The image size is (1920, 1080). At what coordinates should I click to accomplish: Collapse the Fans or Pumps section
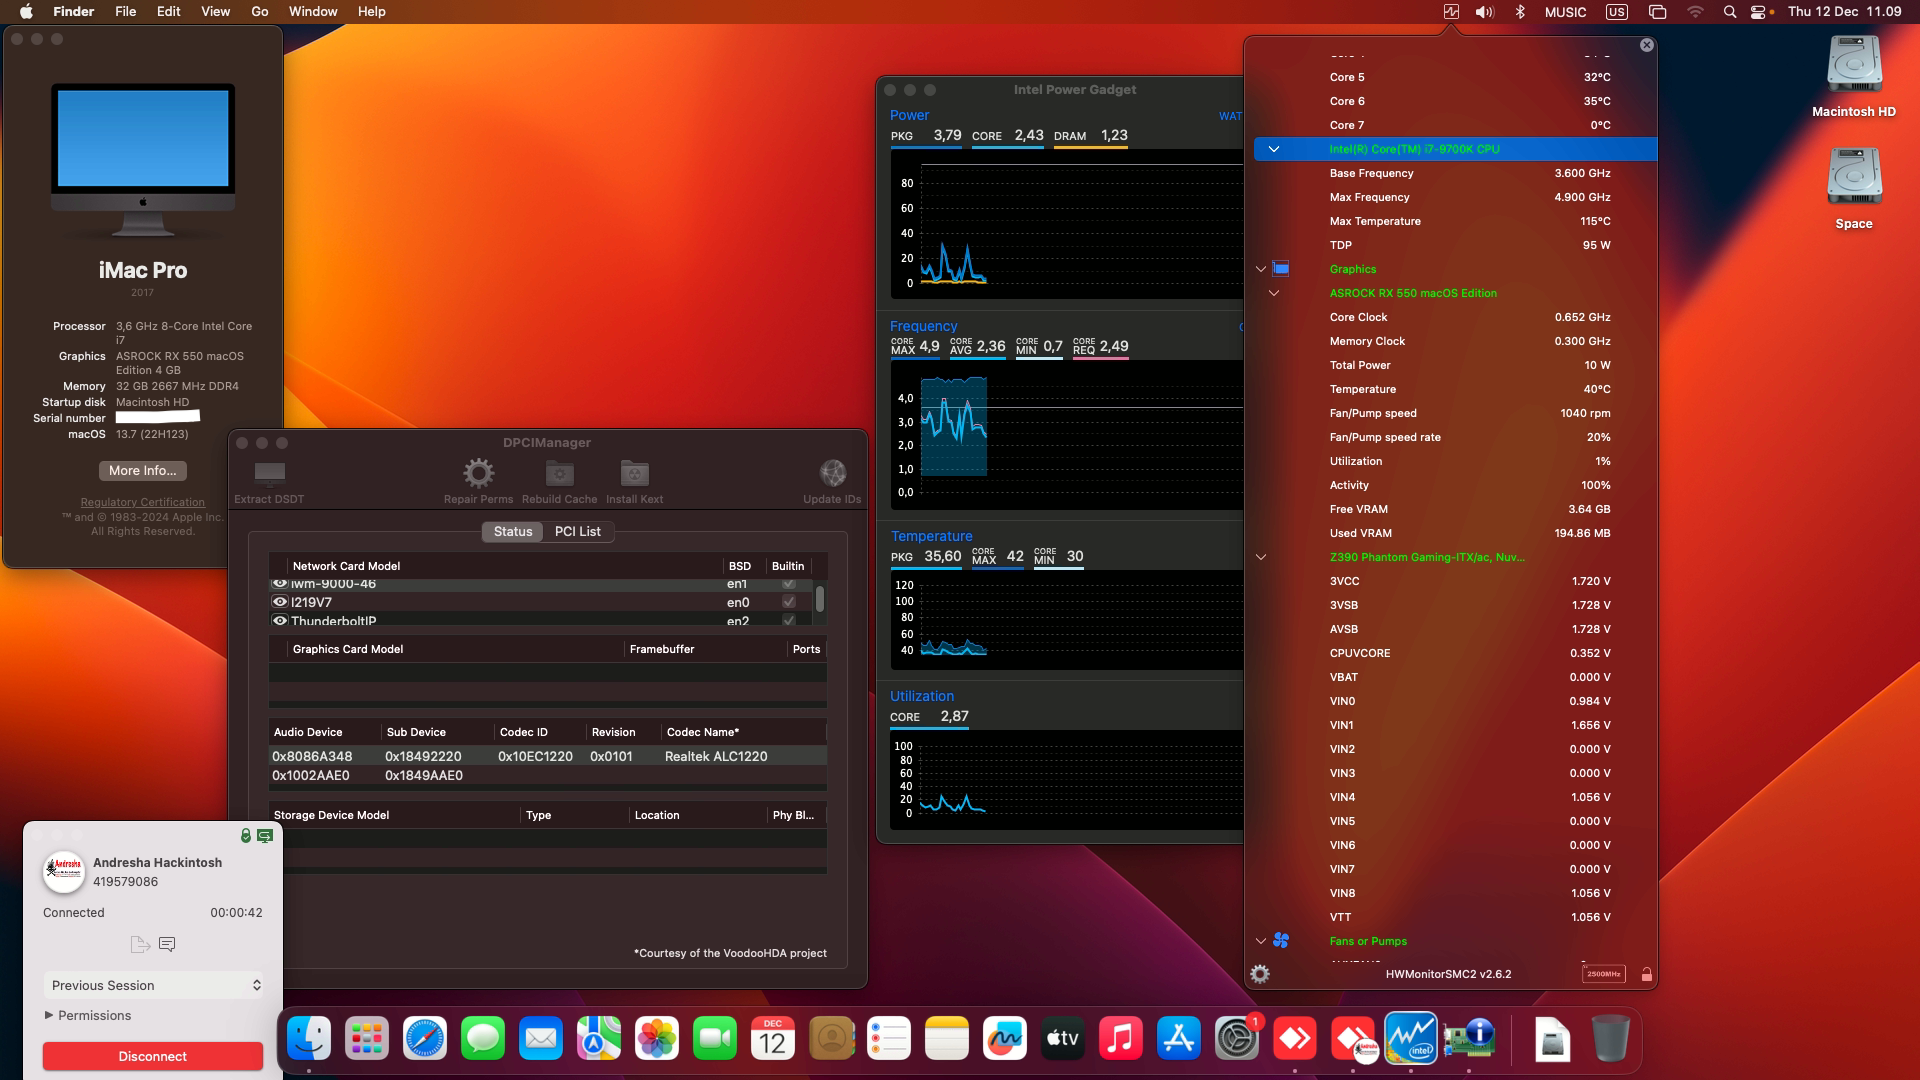click(1260, 940)
